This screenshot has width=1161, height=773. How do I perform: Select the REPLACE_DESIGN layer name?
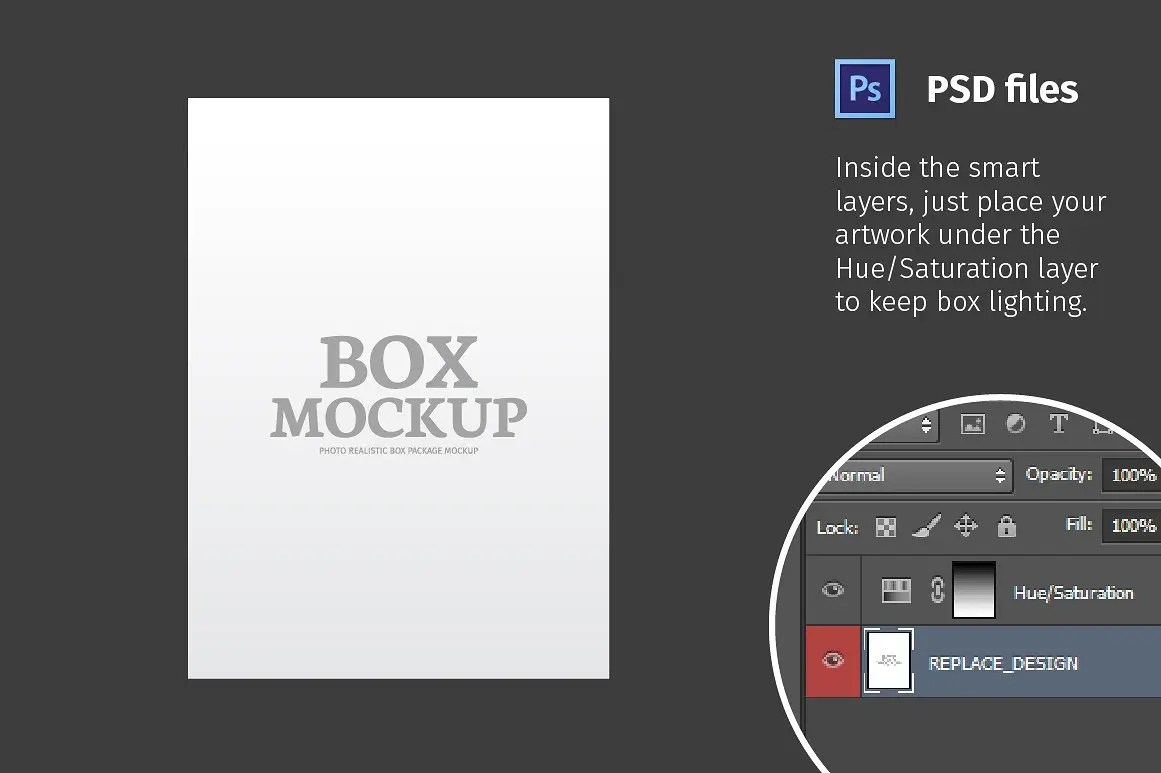point(1003,663)
